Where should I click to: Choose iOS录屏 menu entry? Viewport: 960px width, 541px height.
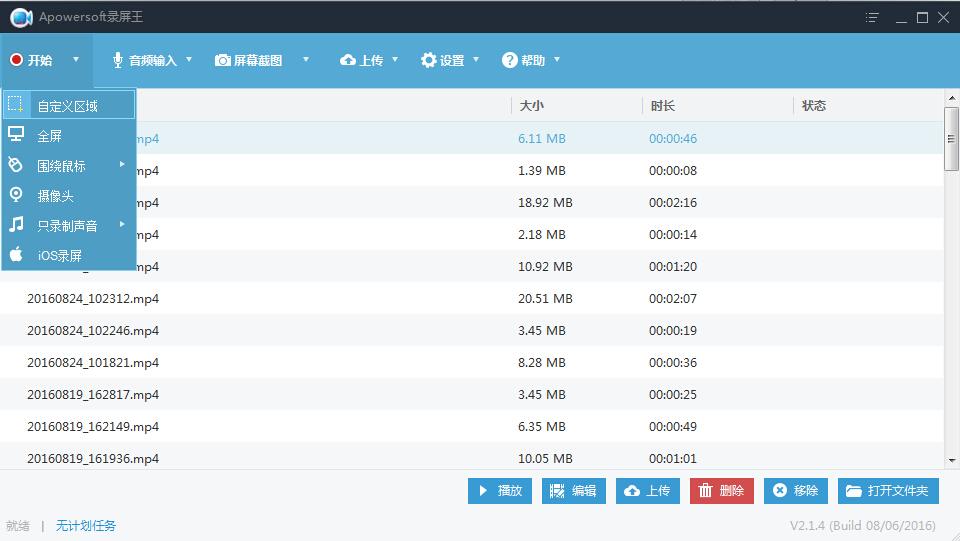click(x=69, y=255)
